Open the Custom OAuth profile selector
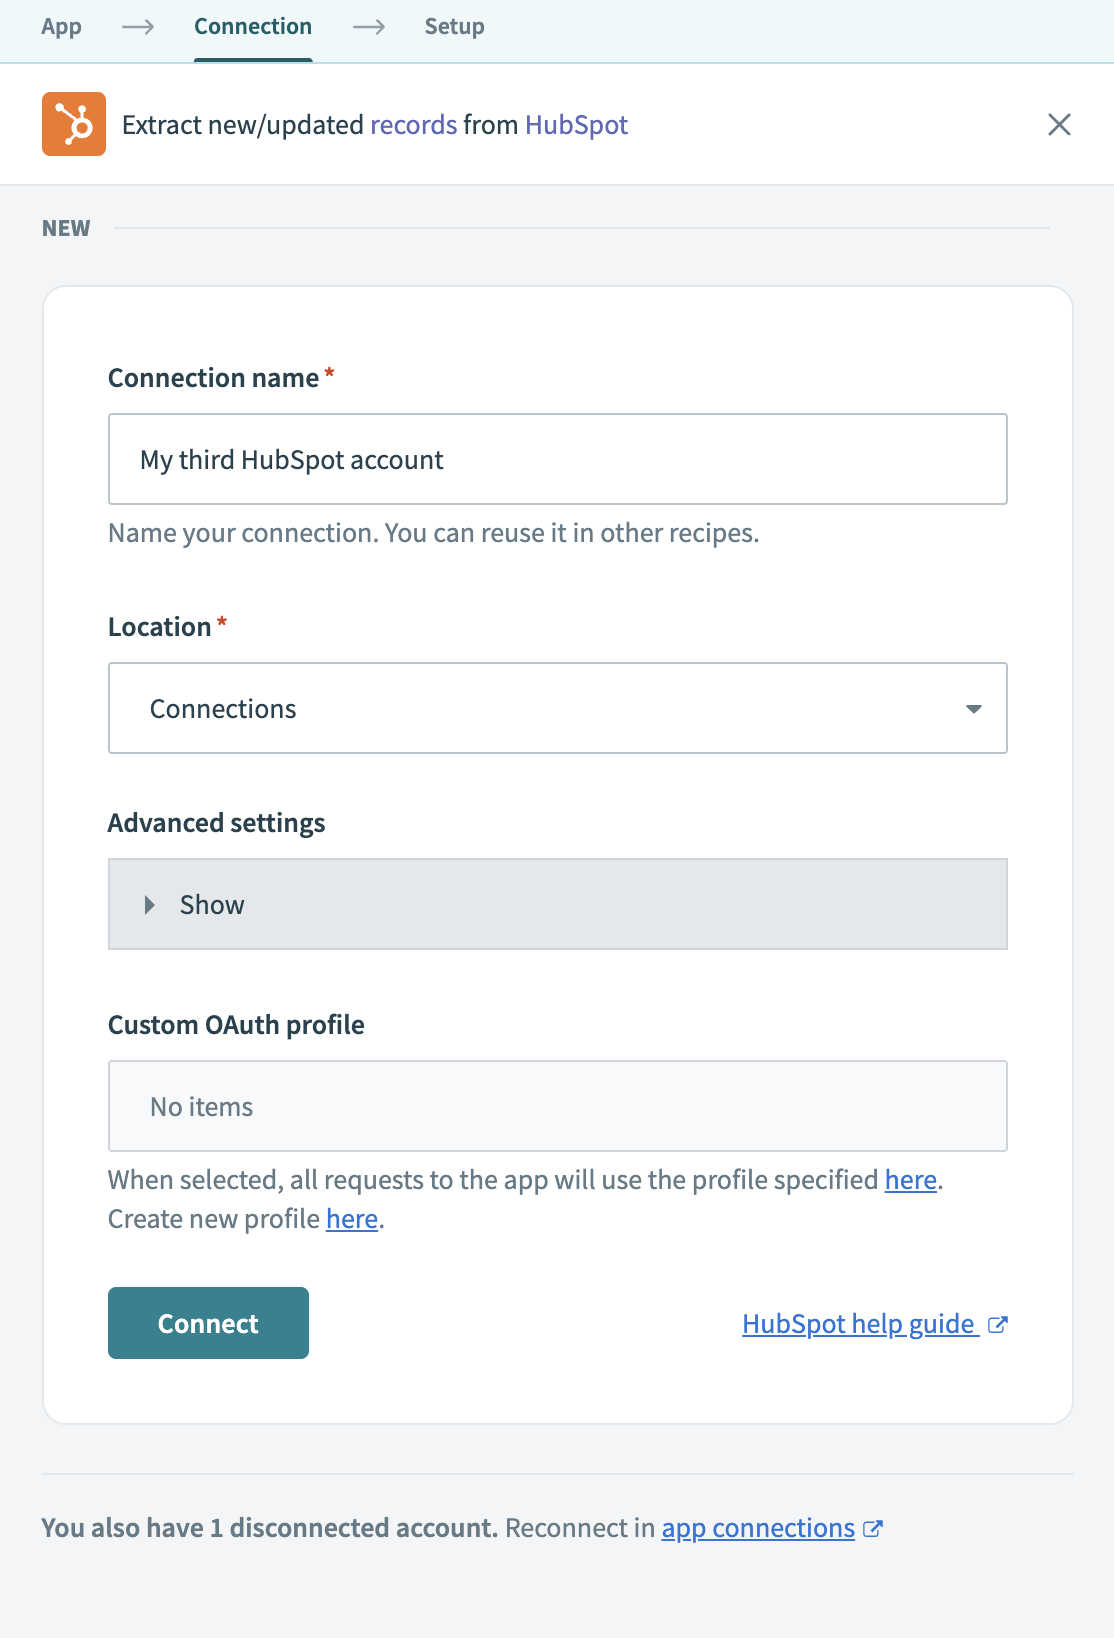Screen dimensions: 1114x1638 [557, 1106]
